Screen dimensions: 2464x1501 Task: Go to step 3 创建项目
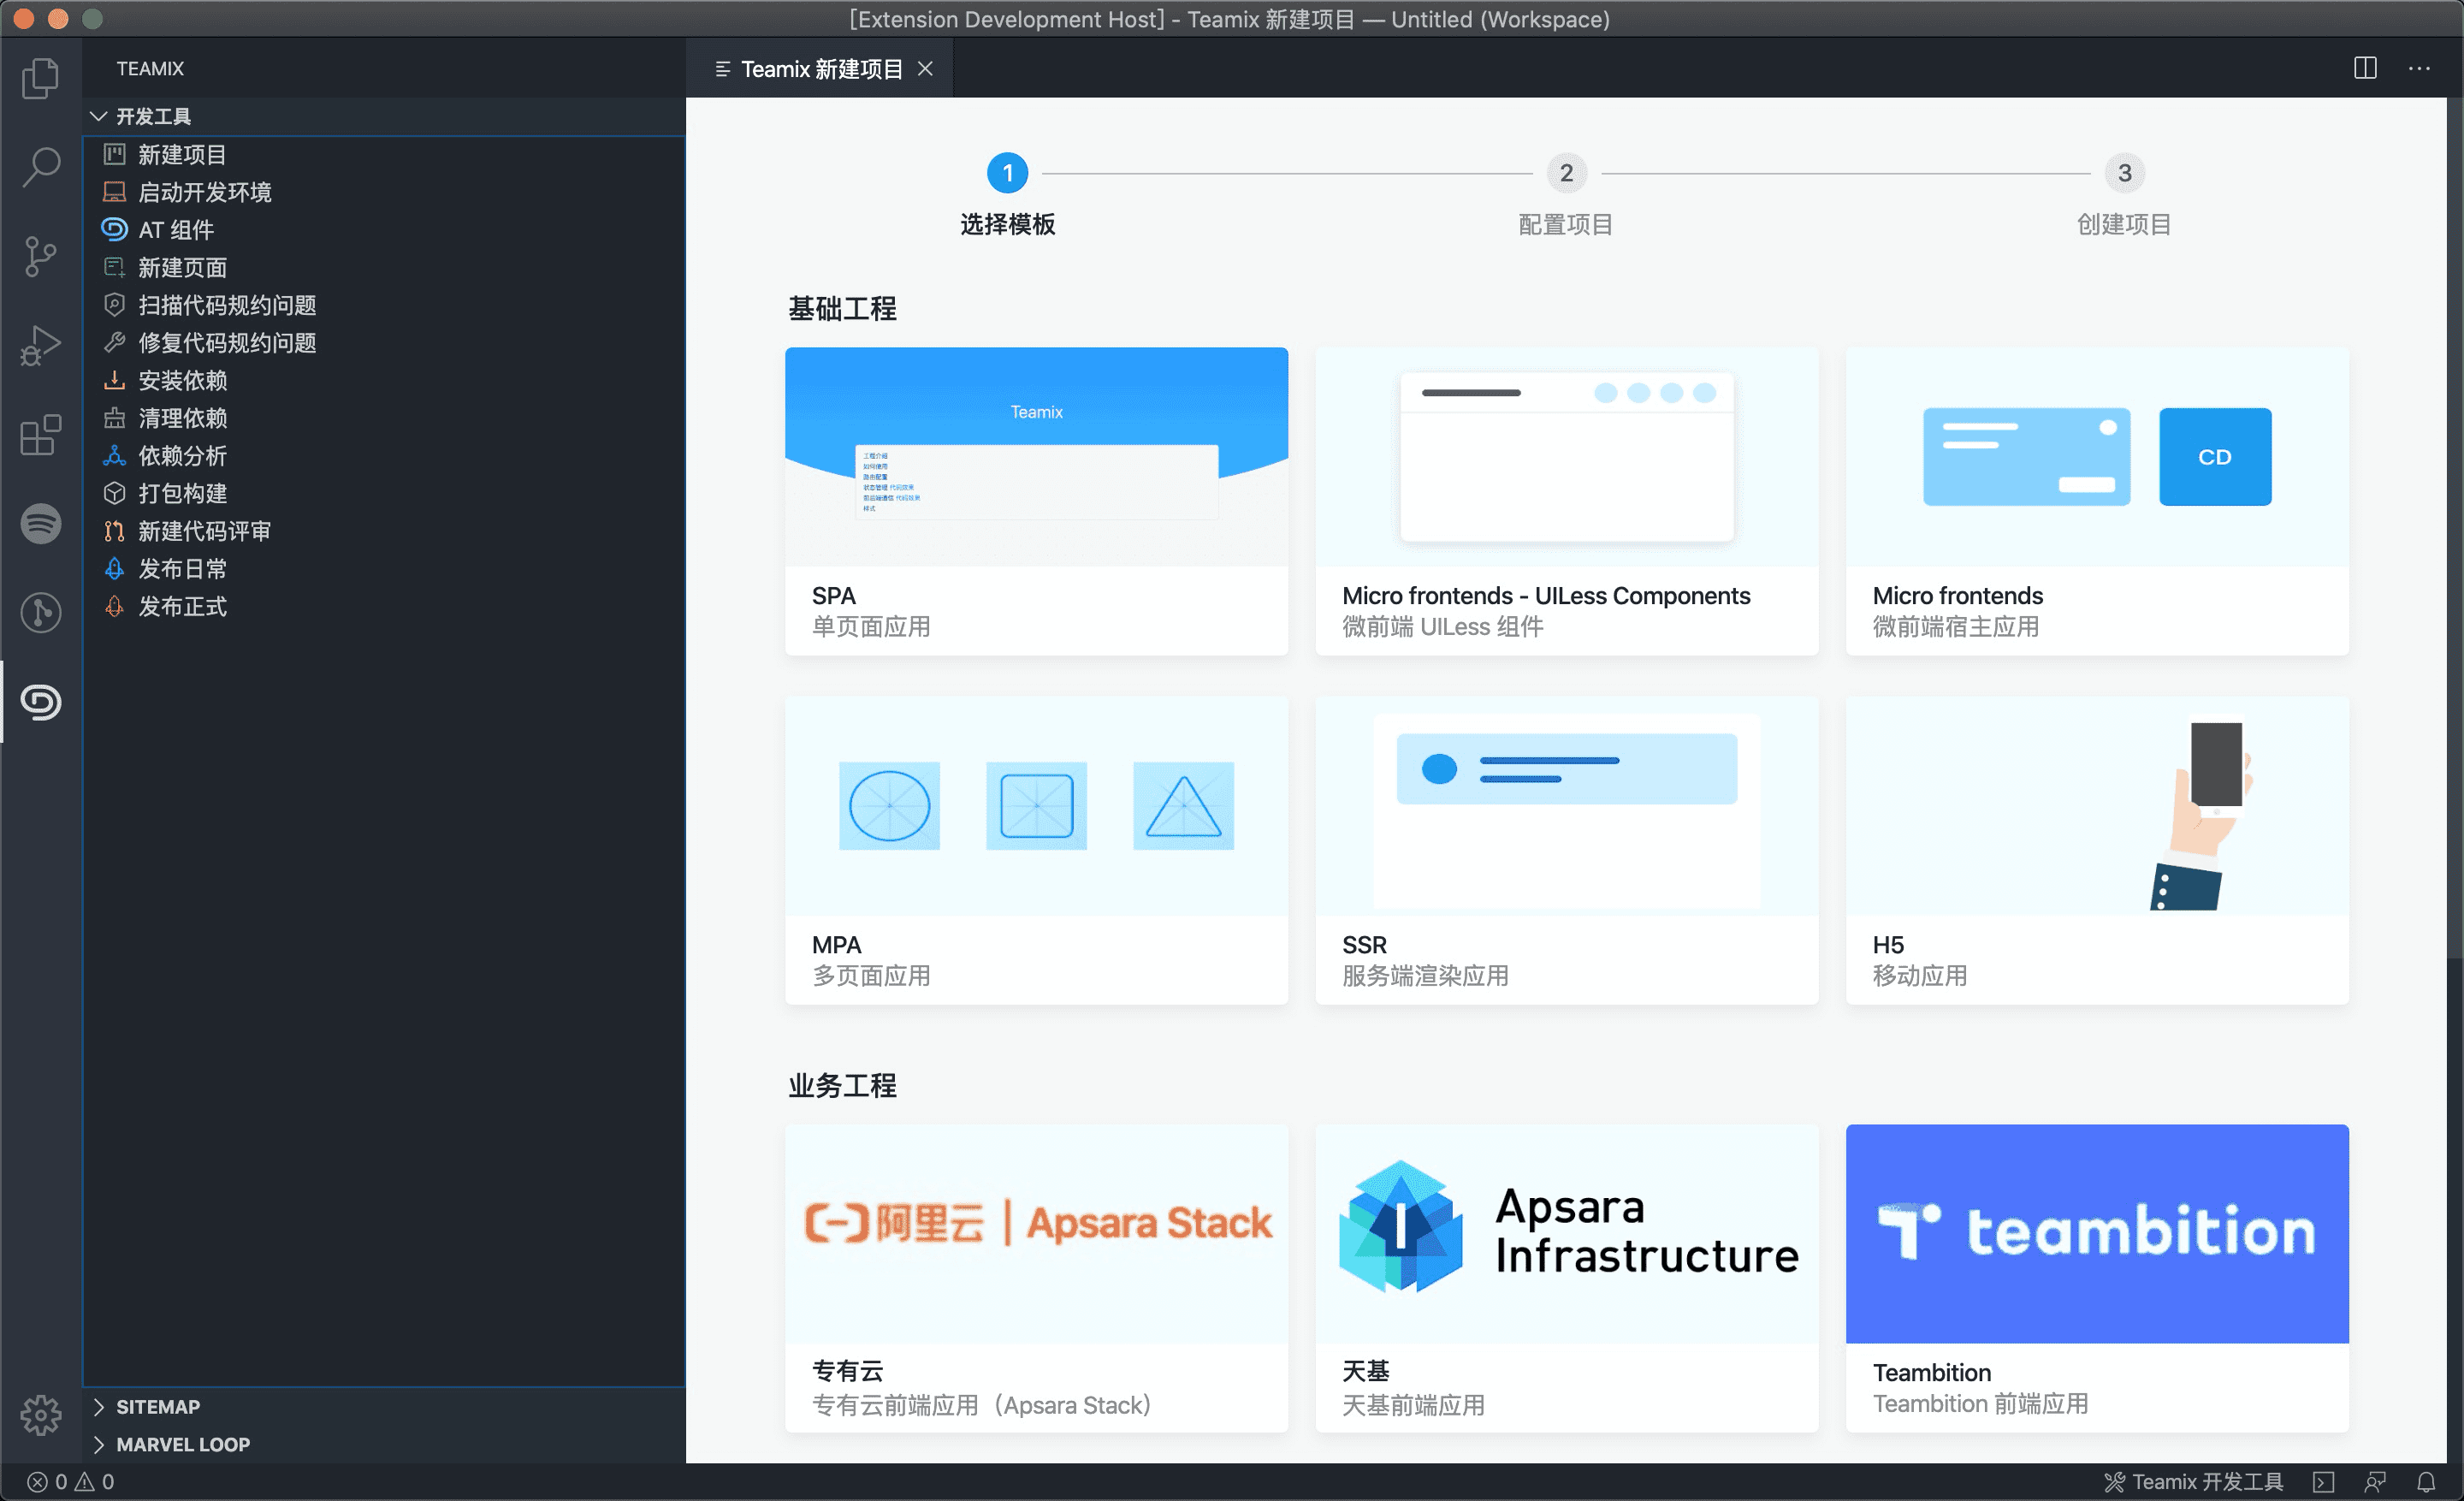tap(2124, 195)
